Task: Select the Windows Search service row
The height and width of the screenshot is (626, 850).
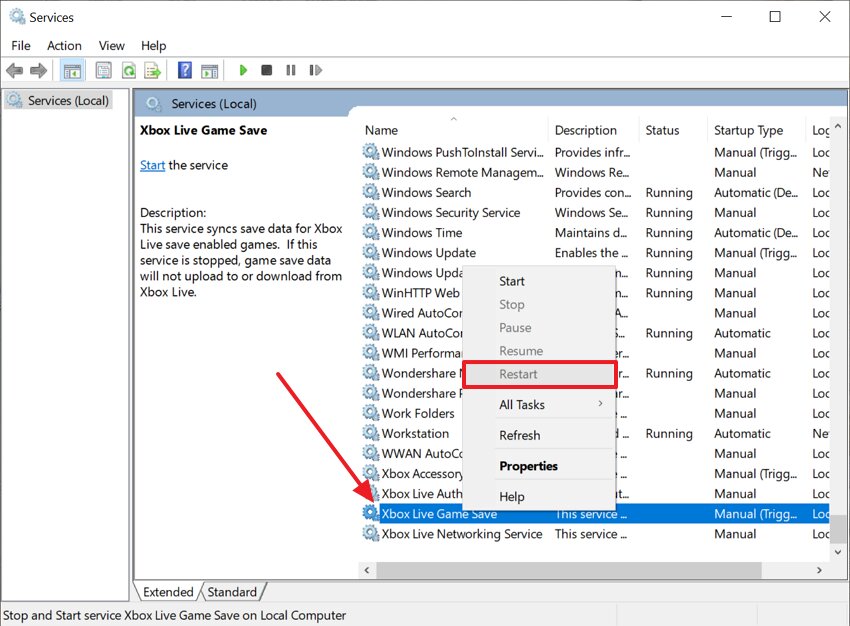Action: [x=595, y=192]
